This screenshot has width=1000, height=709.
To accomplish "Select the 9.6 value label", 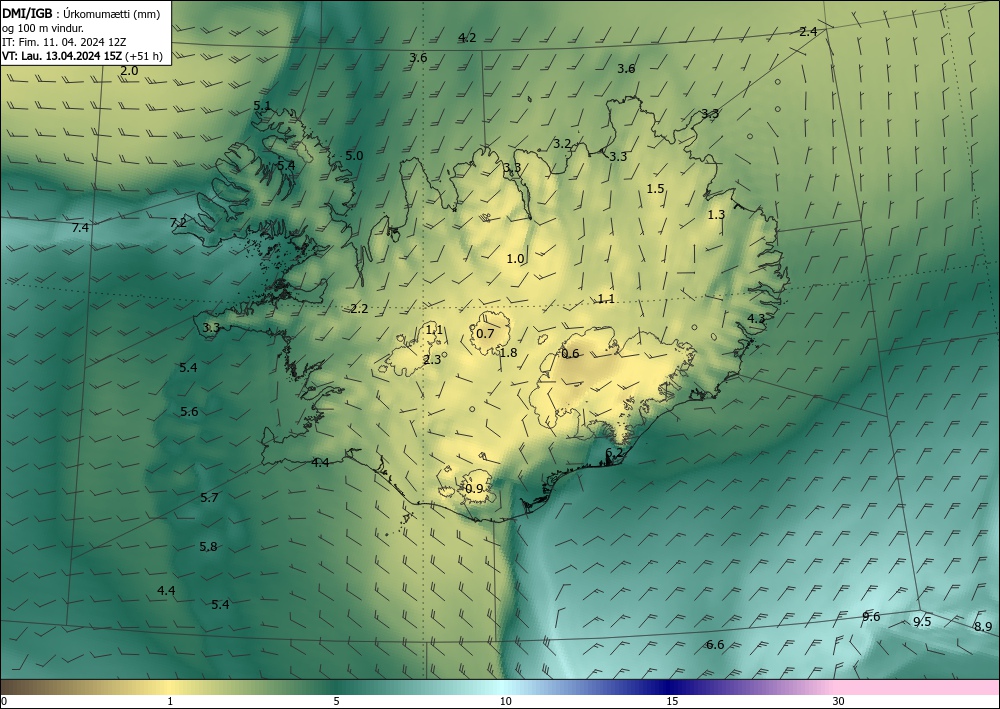I will coord(871,617).
